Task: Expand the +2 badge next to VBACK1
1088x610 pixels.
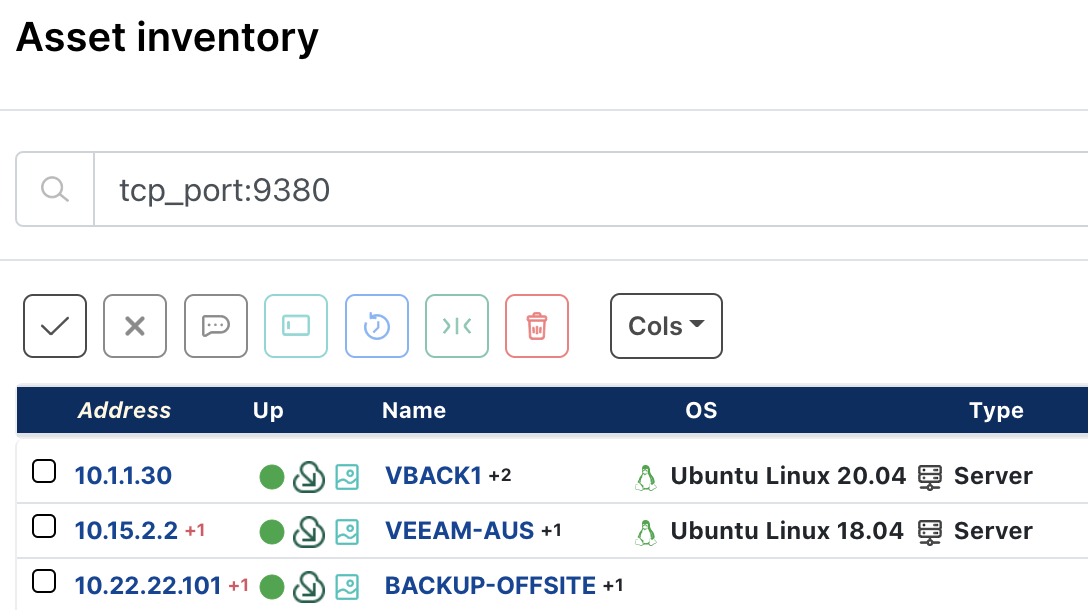Action: (x=501, y=475)
